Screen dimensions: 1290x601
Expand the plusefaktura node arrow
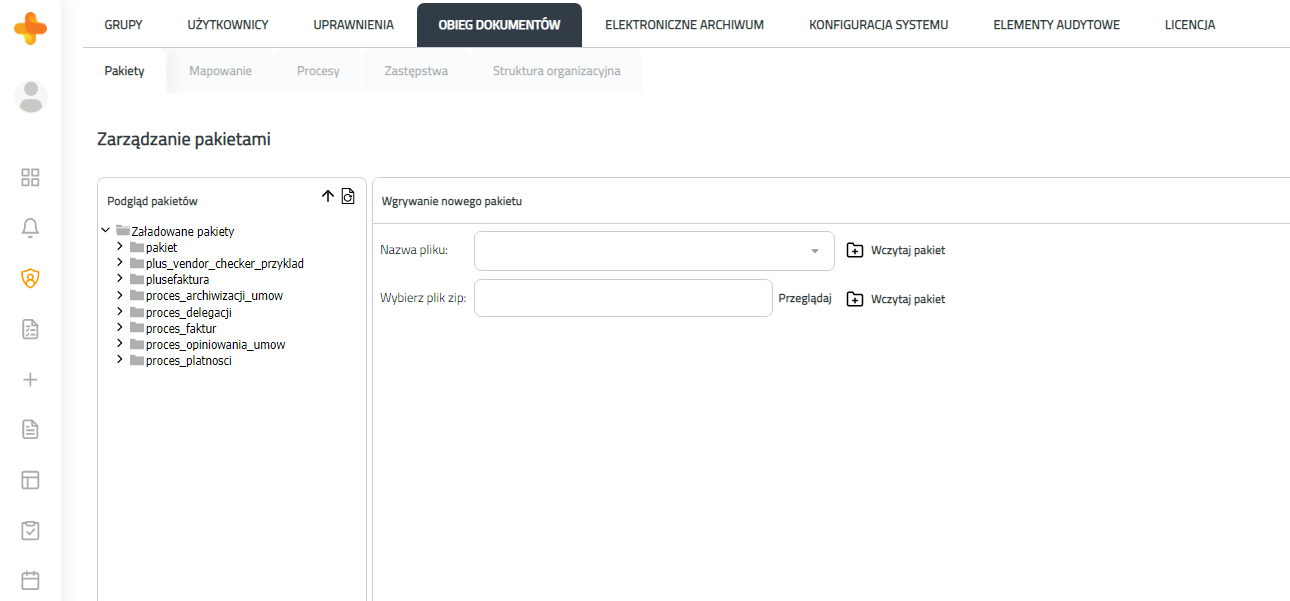pos(120,279)
